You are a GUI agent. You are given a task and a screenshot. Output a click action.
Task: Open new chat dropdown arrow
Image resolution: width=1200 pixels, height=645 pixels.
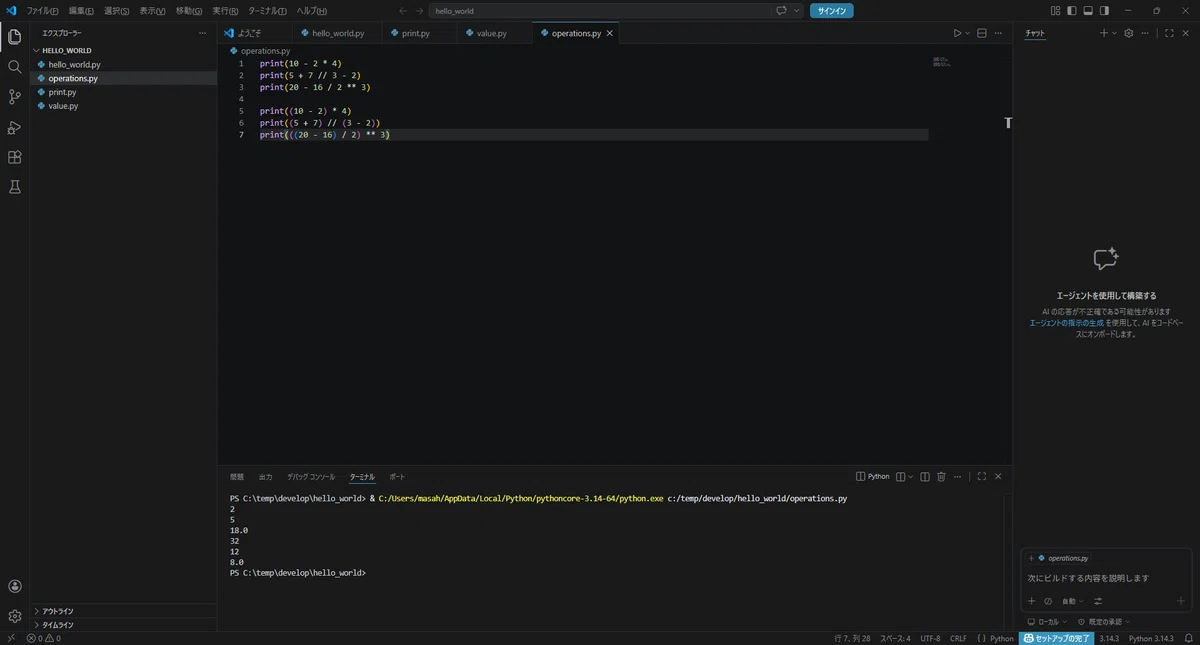(1114, 33)
